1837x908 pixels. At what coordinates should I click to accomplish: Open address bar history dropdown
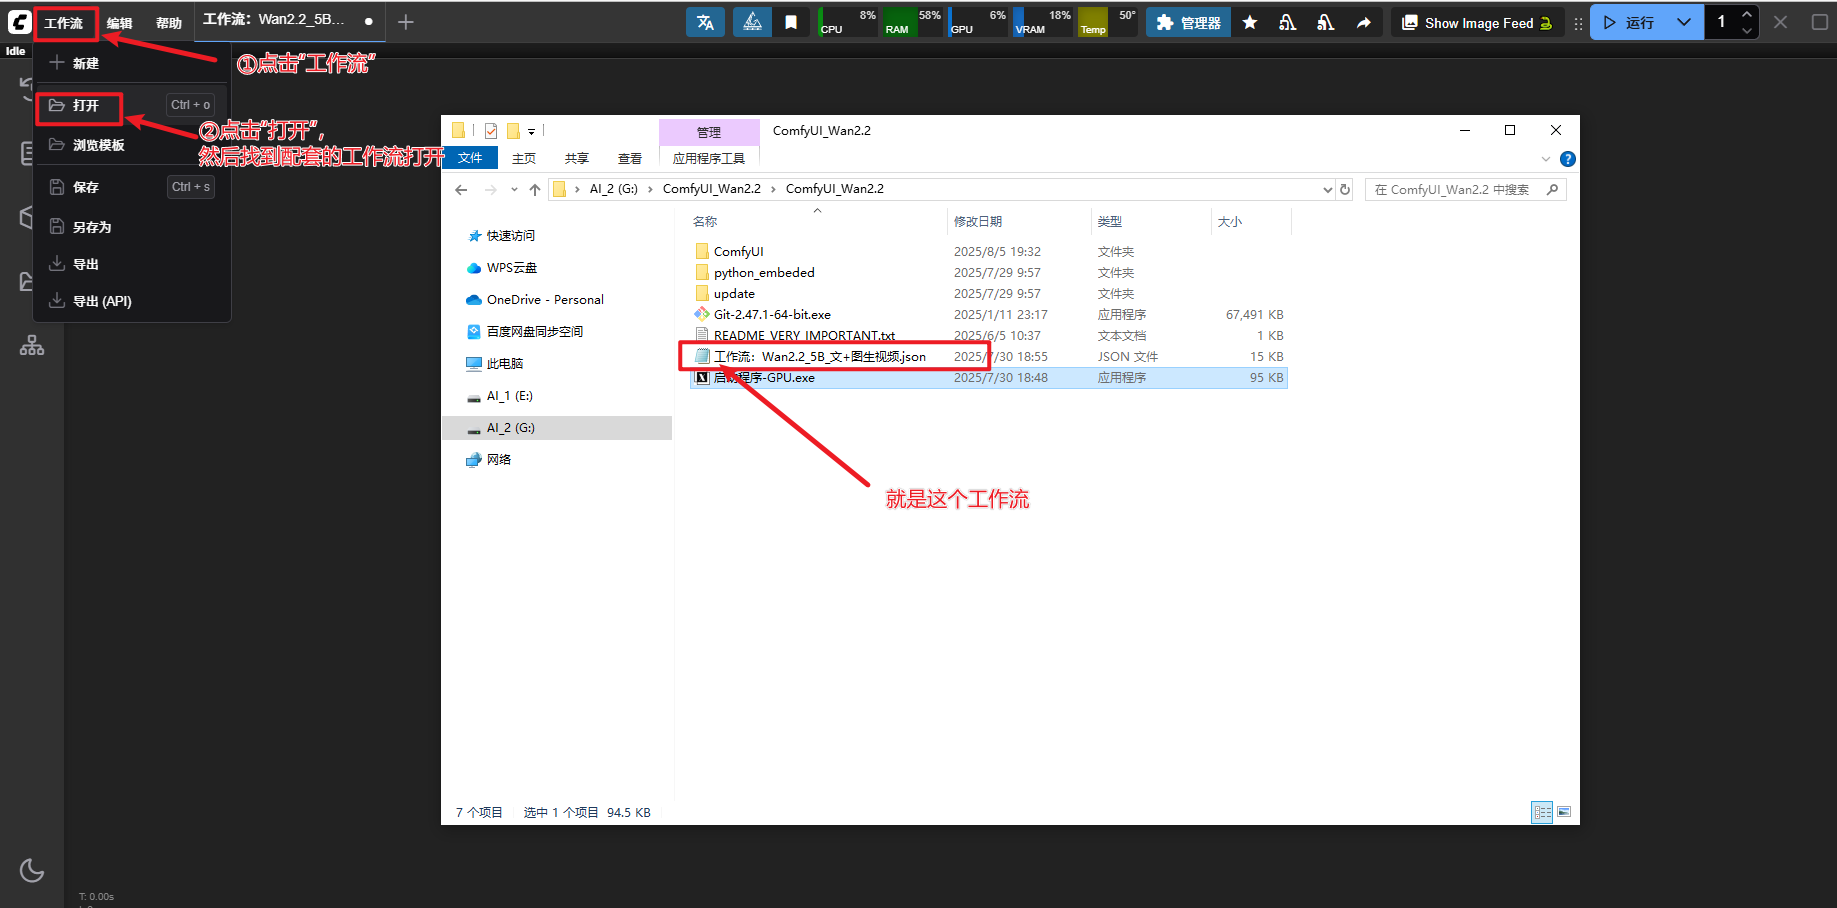coord(1328,189)
